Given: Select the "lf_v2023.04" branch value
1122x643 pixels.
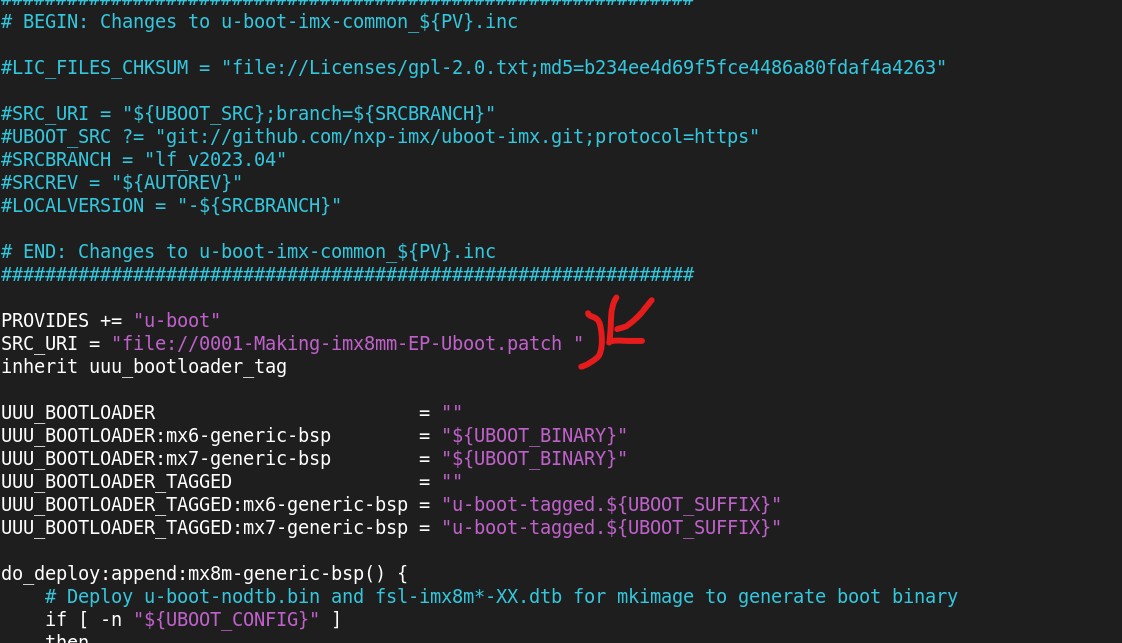Looking at the screenshot, I should [215, 159].
